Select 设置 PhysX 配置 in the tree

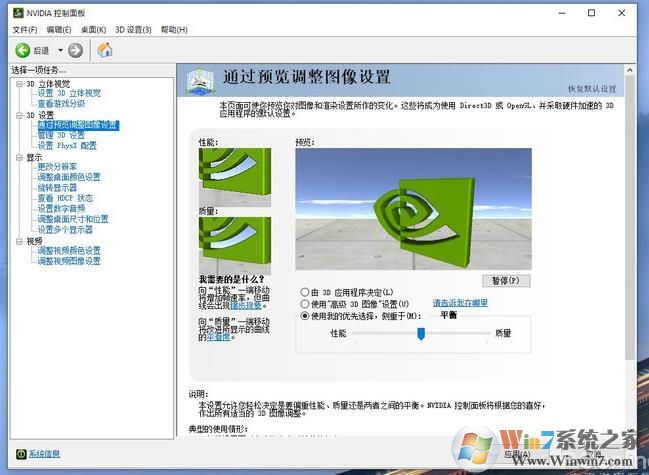67,146
